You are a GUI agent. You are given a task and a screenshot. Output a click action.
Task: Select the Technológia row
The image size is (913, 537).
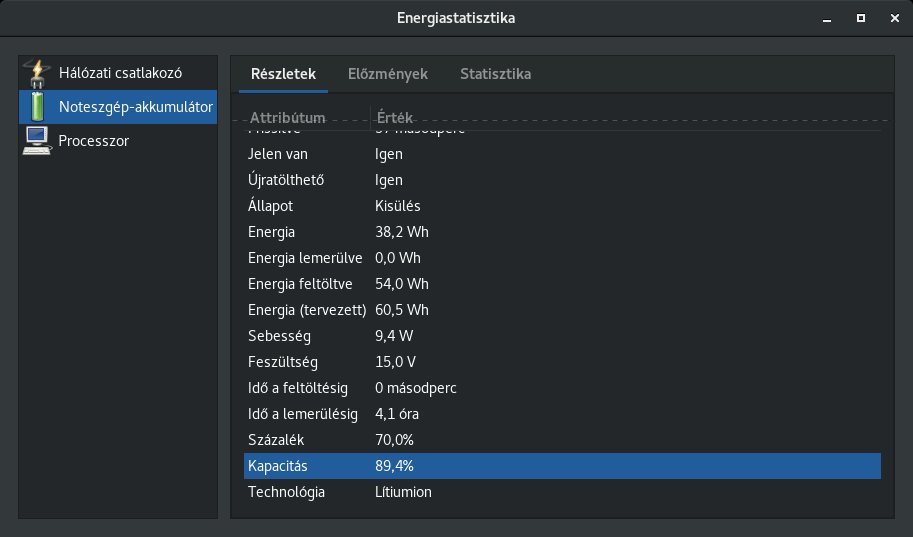(561, 492)
